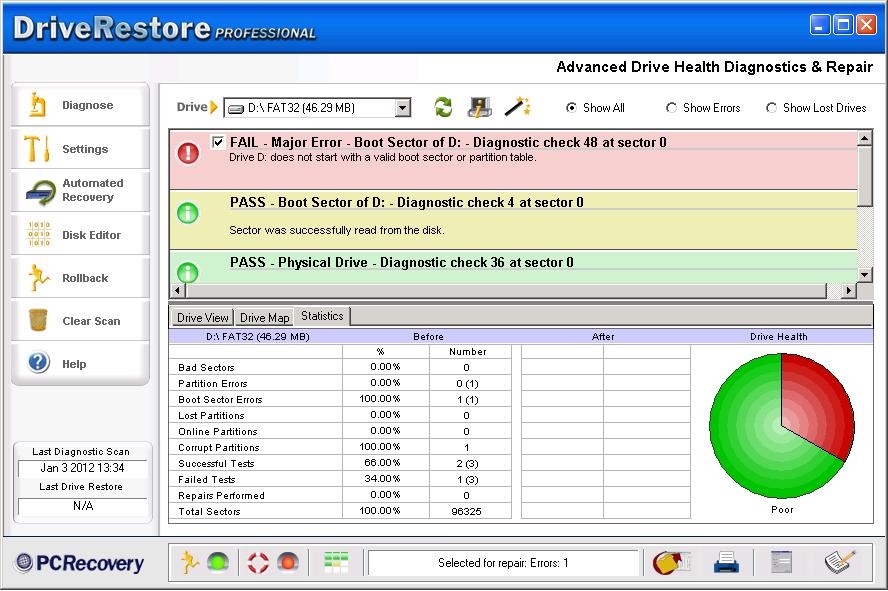Click the folder export report icon
The height and width of the screenshot is (591, 888).
click(671, 562)
